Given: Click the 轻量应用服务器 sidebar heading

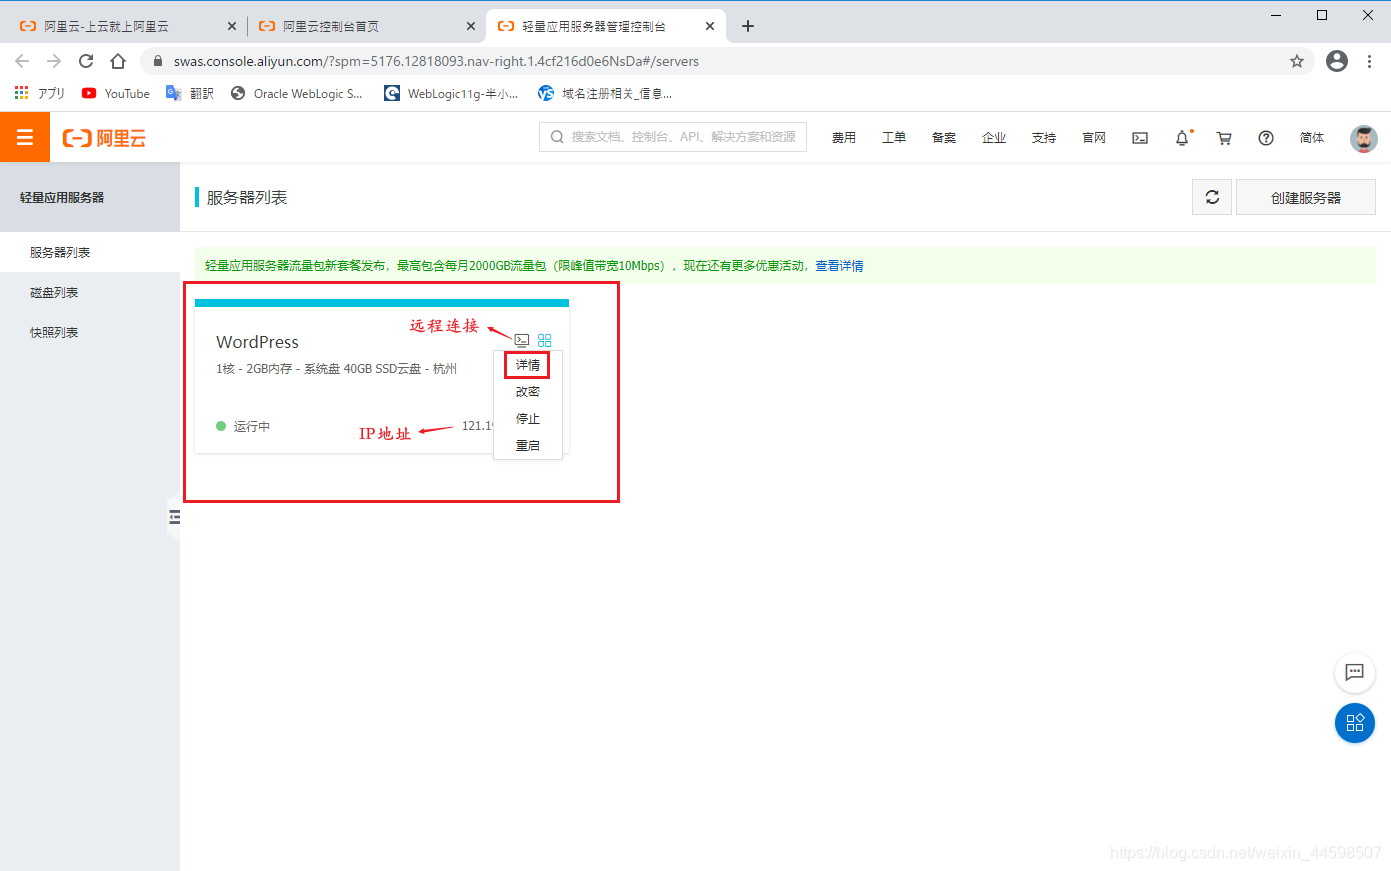Looking at the screenshot, I should [x=62, y=198].
